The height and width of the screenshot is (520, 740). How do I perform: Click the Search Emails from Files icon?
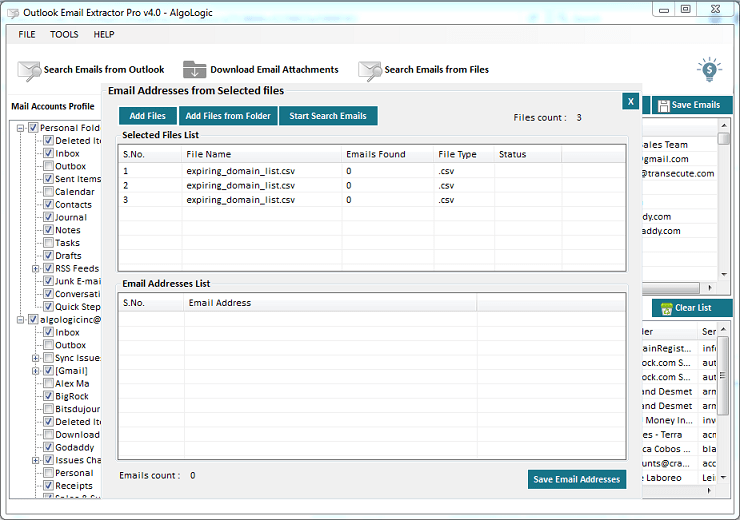click(370, 70)
